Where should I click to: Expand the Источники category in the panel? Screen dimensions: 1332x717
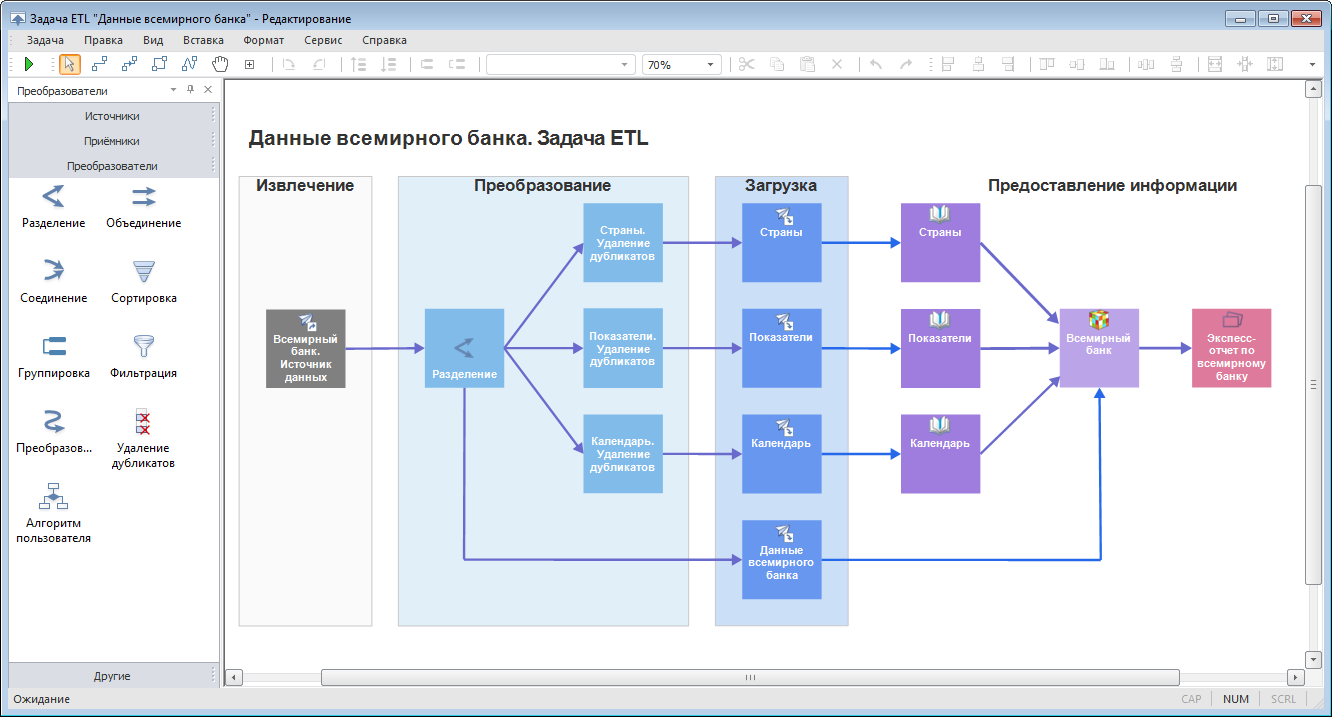(x=113, y=115)
